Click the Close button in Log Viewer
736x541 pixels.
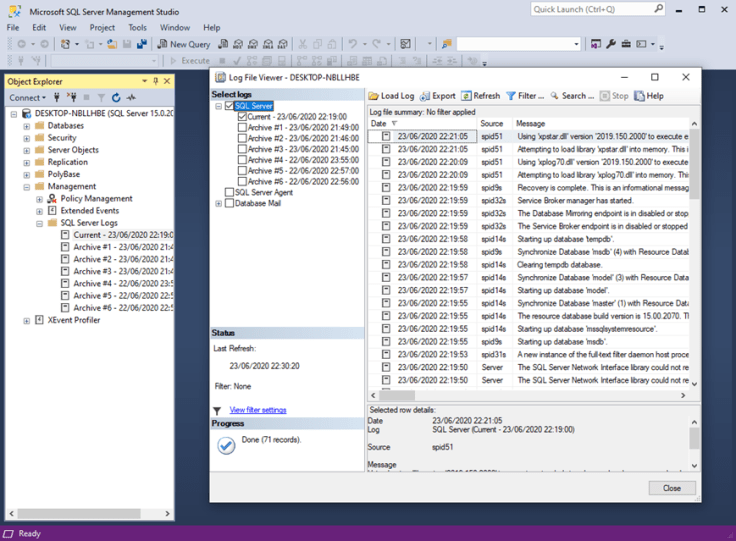tap(671, 488)
